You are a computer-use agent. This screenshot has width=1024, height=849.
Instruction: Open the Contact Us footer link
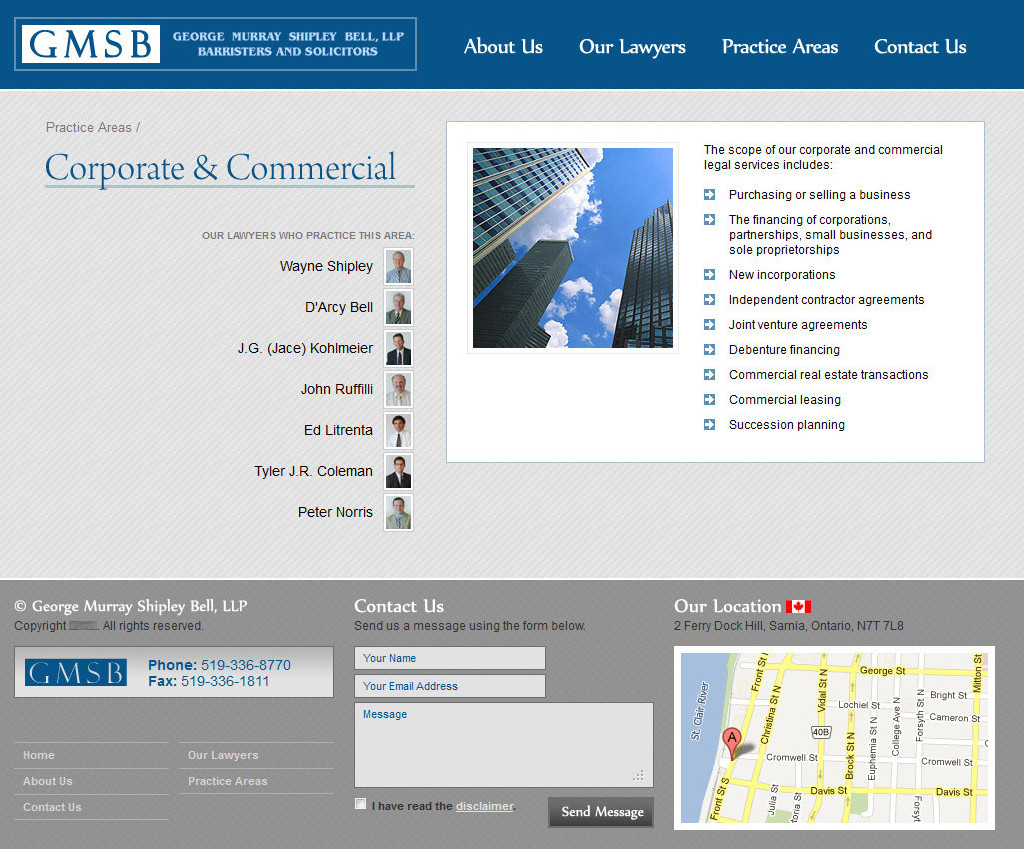[52, 807]
